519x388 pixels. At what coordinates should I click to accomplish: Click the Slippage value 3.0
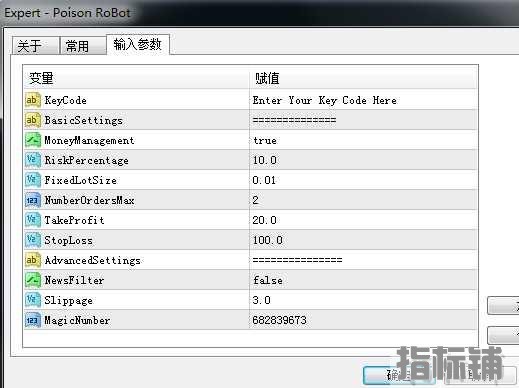pyautogui.click(x=261, y=300)
